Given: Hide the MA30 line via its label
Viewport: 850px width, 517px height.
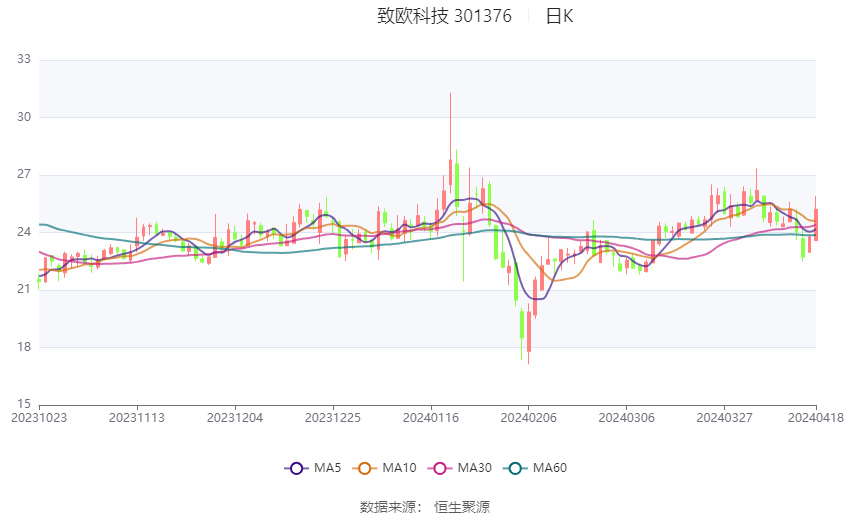Looking at the screenshot, I should coord(474,468).
